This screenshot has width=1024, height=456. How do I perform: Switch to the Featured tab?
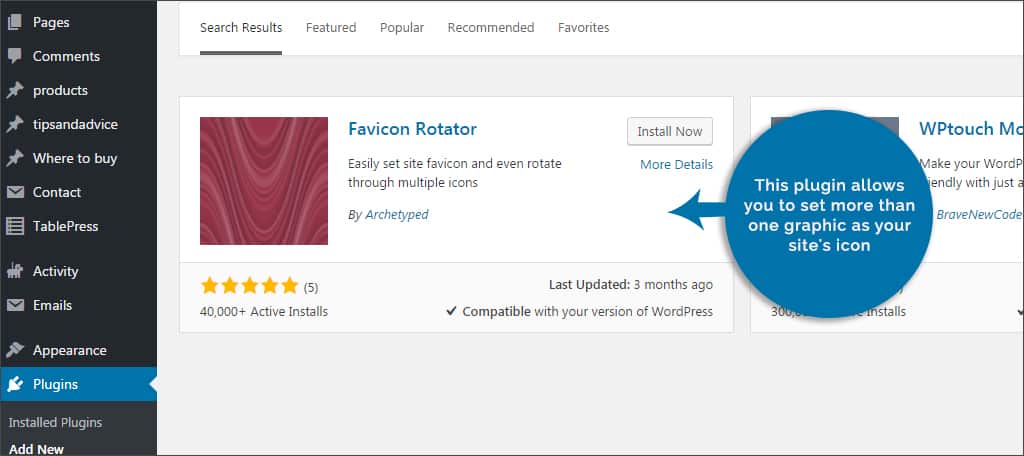click(331, 27)
